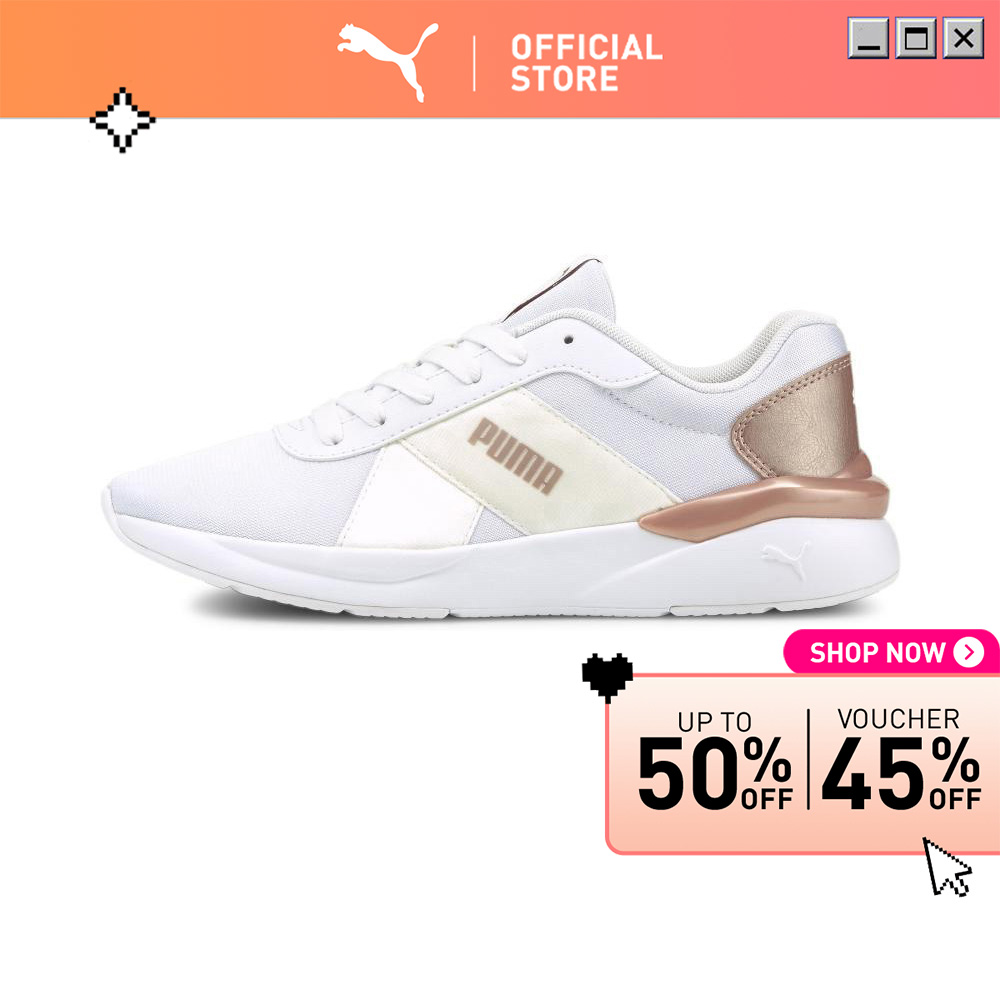Click the divider between the 50% and 45% offers

808,759
